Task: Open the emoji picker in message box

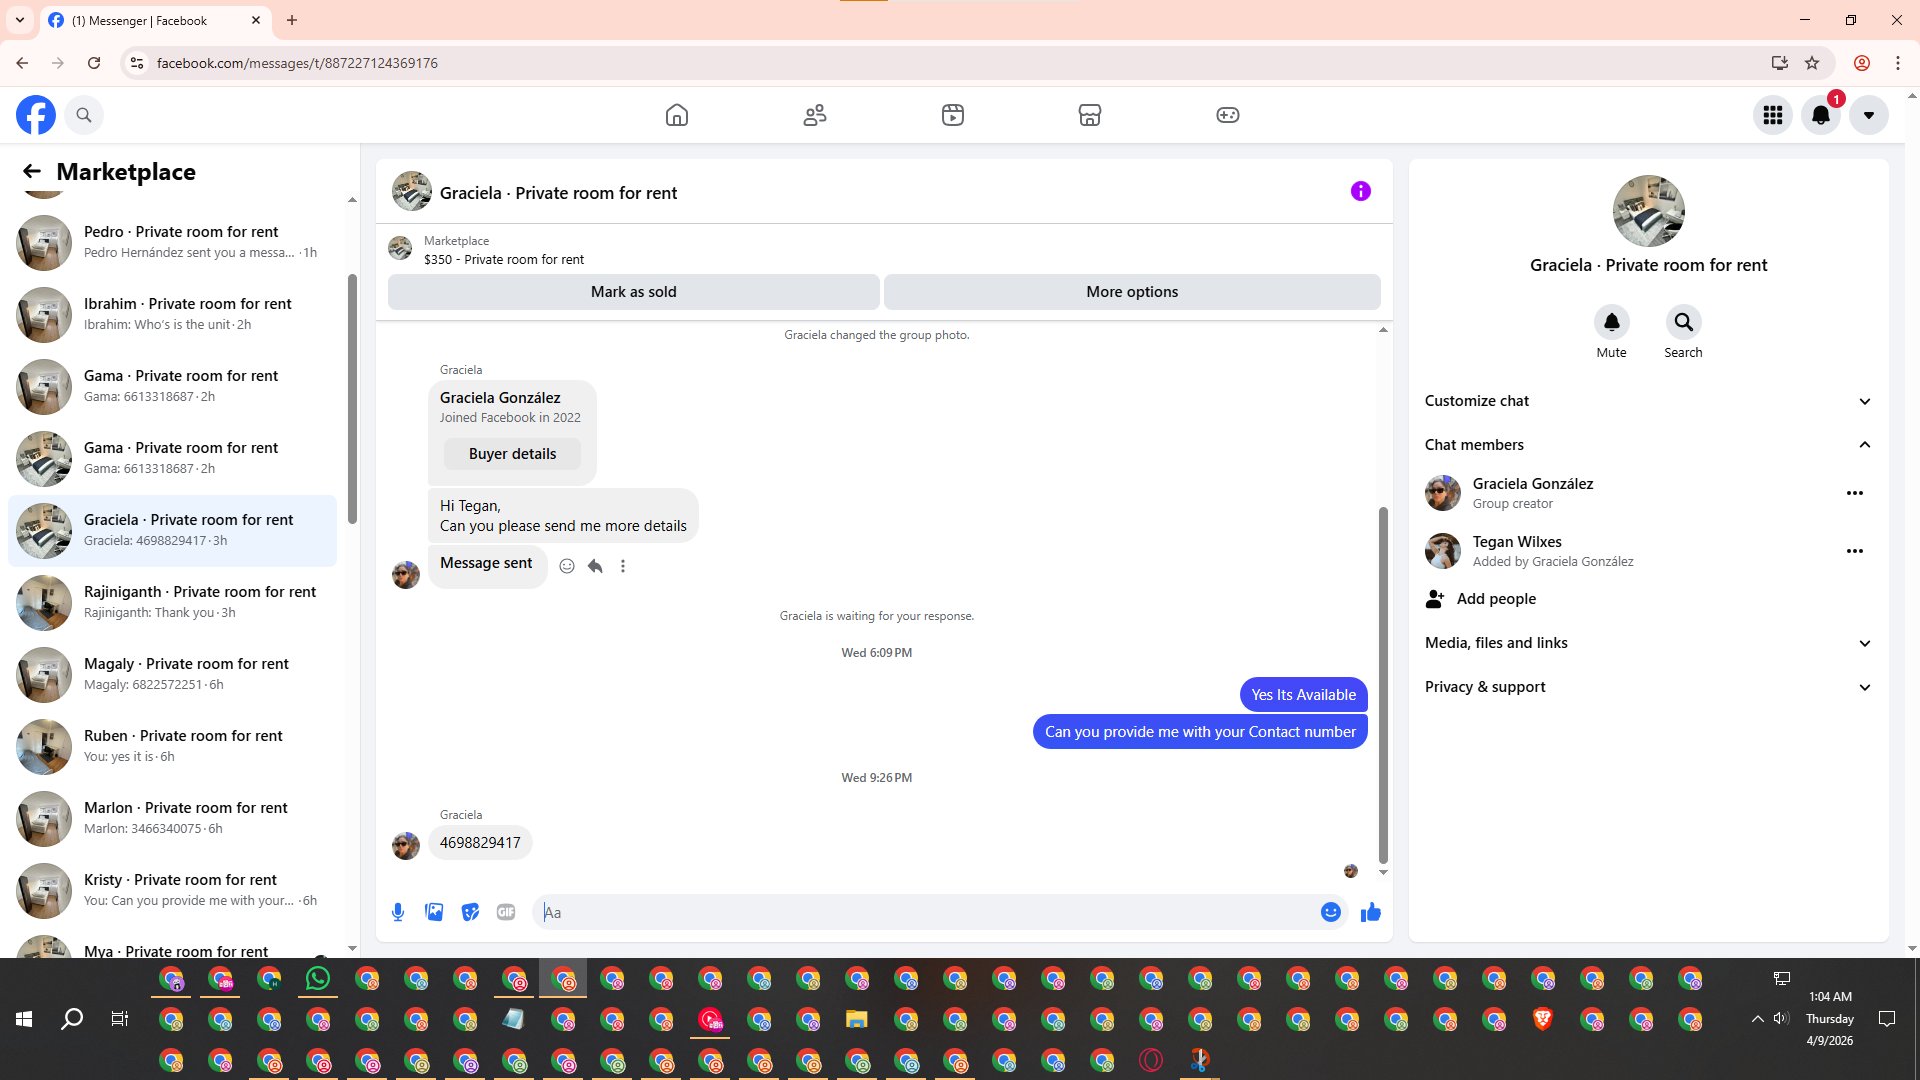Action: click(1330, 912)
